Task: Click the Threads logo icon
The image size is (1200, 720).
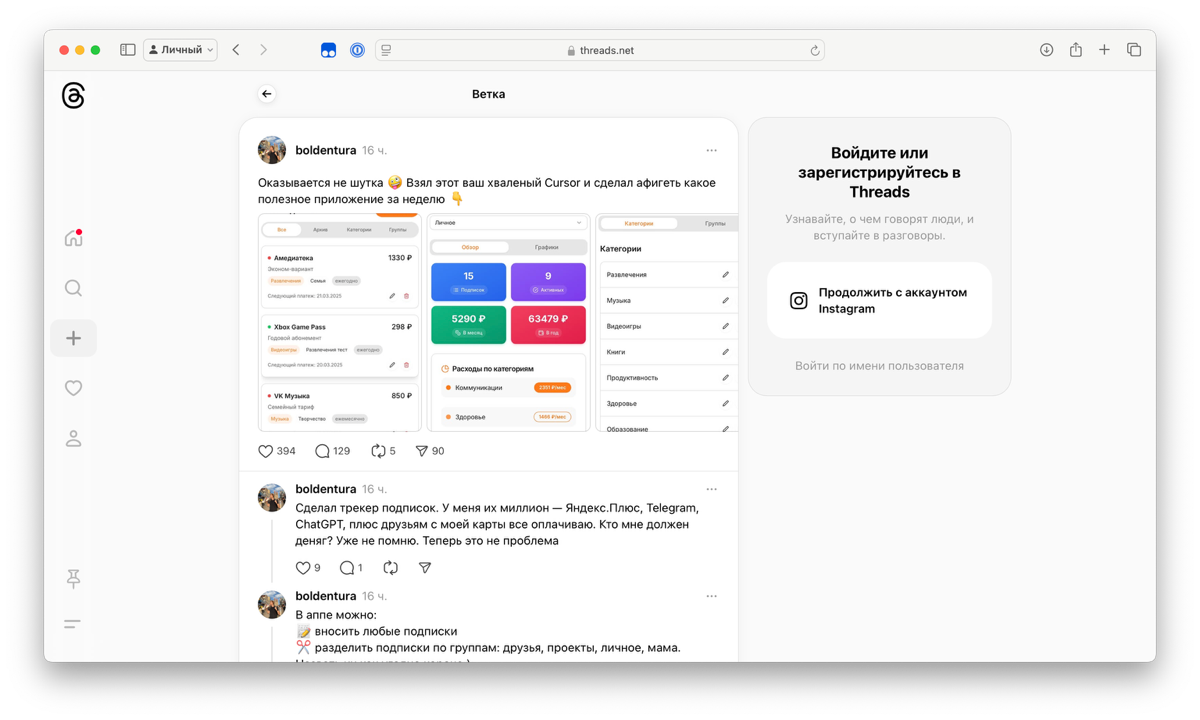Action: click(x=73, y=95)
